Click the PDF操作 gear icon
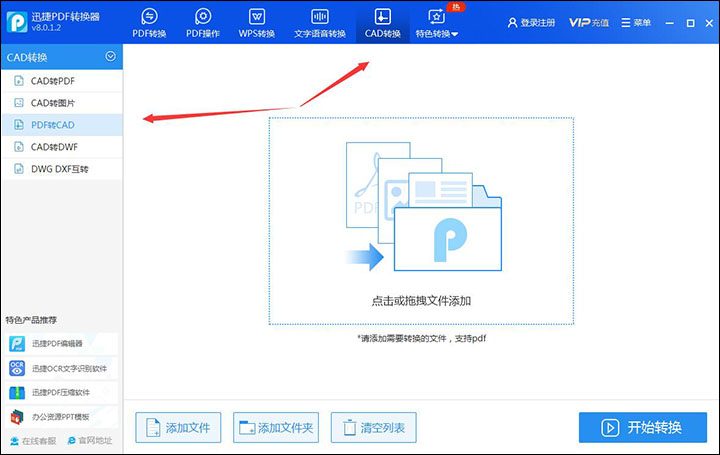Screen dimensions: 720x455 tap(203, 17)
